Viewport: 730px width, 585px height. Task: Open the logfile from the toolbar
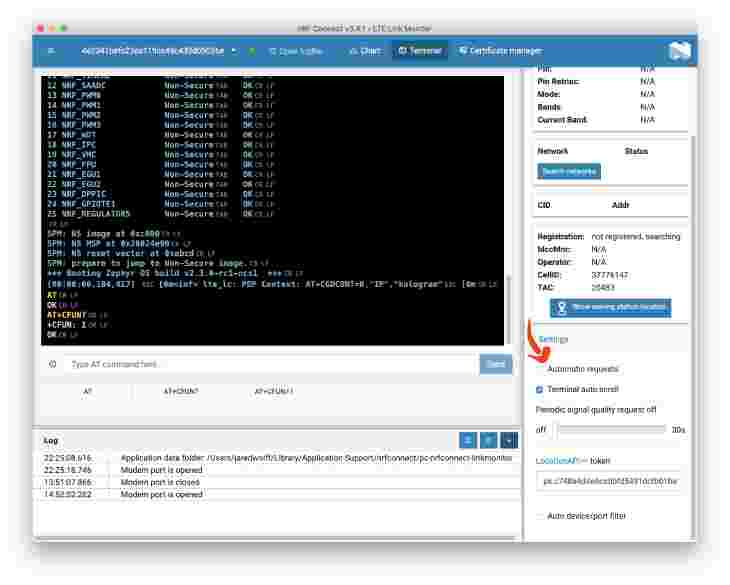295,51
